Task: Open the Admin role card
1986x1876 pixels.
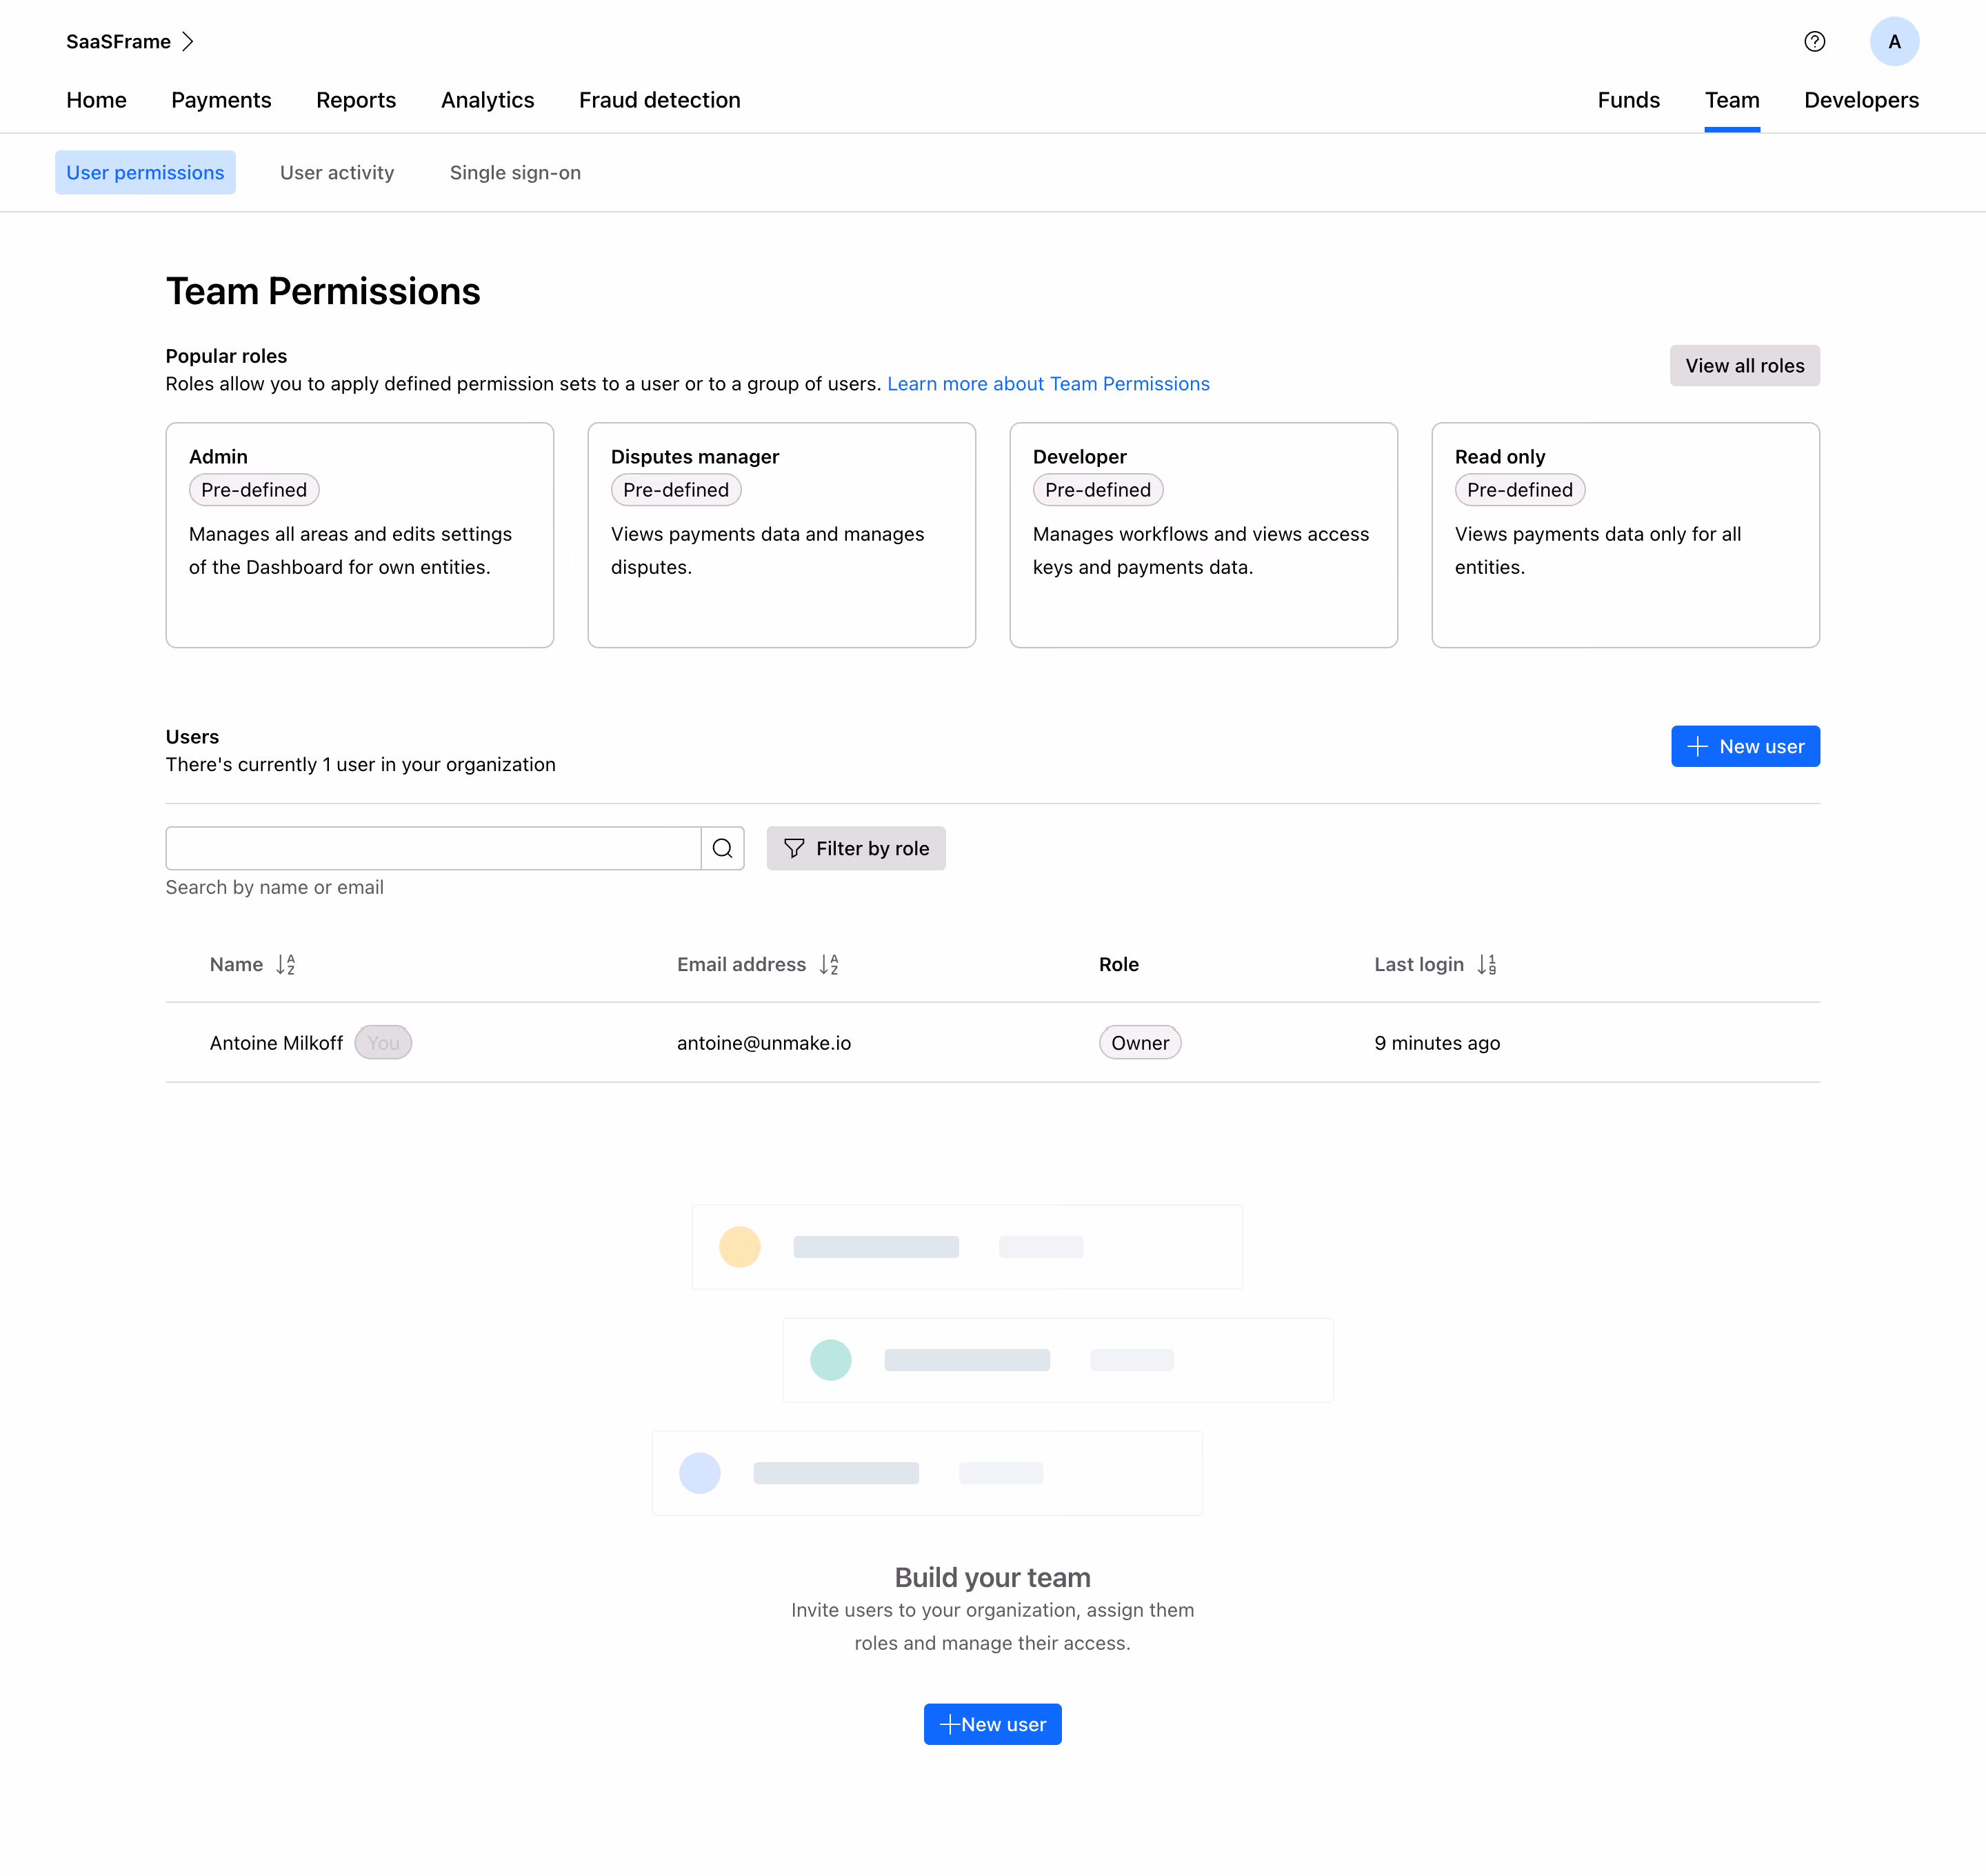Action: pos(360,535)
